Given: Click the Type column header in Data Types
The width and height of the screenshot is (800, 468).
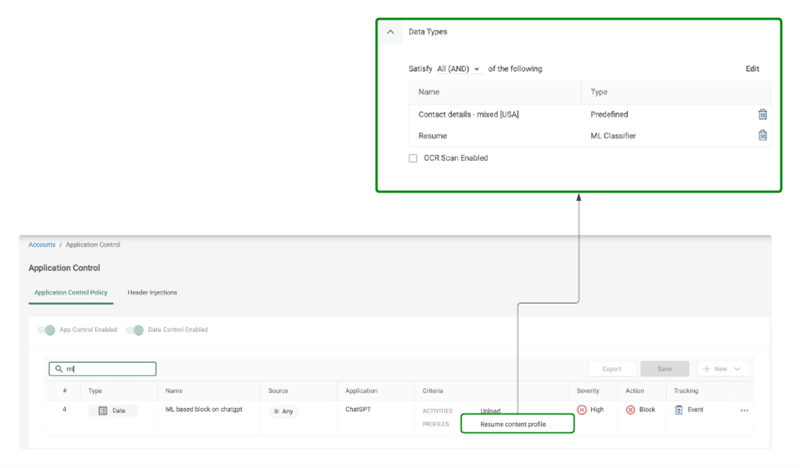Looking at the screenshot, I should point(599,92).
